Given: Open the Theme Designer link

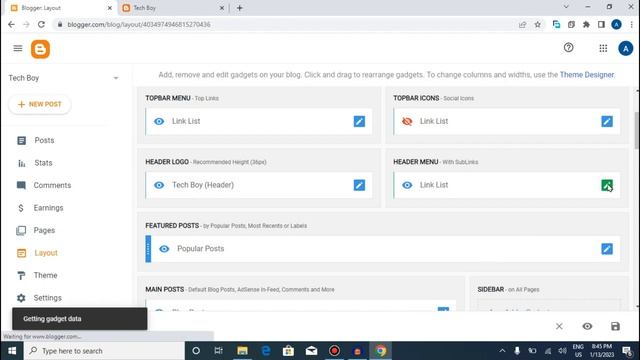Looking at the screenshot, I should [x=587, y=75].
